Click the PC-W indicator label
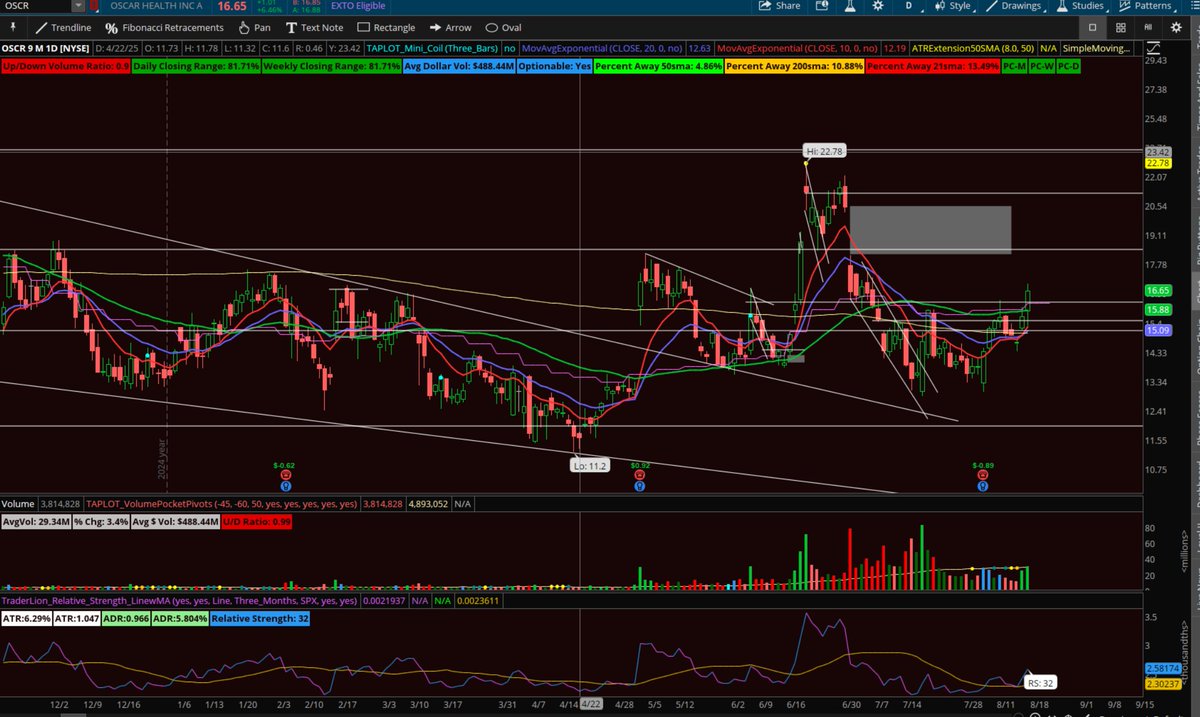Image resolution: width=1200 pixels, height=717 pixels. [x=1041, y=66]
